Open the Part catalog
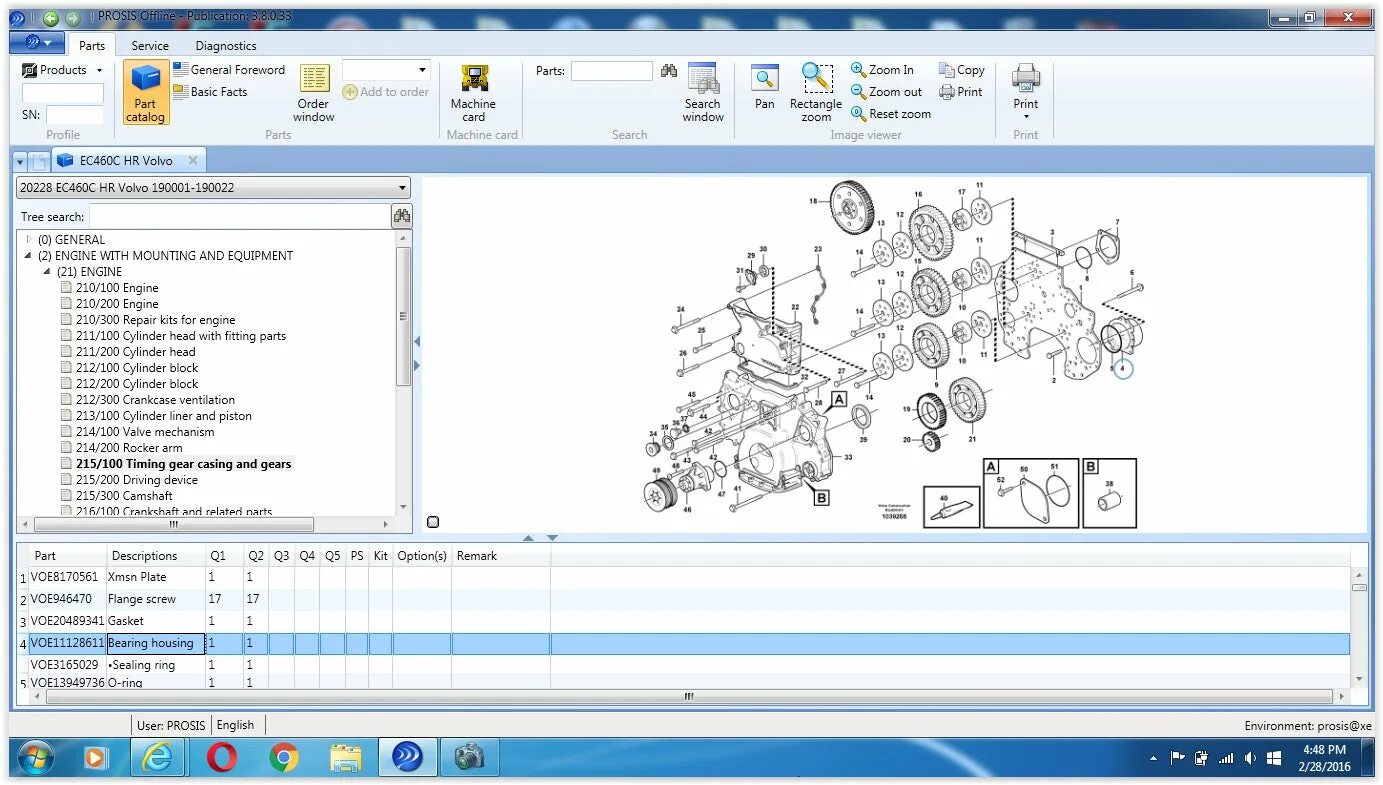The width and height of the screenshot is (1383, 785). pyautogui.click(x=146, y=93)
